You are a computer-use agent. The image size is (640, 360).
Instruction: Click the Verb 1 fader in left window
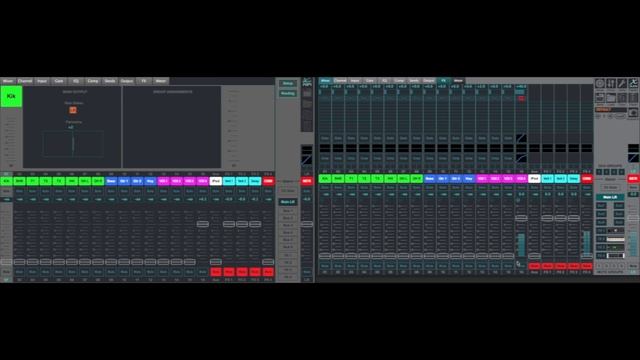click(x=229, y=224)
